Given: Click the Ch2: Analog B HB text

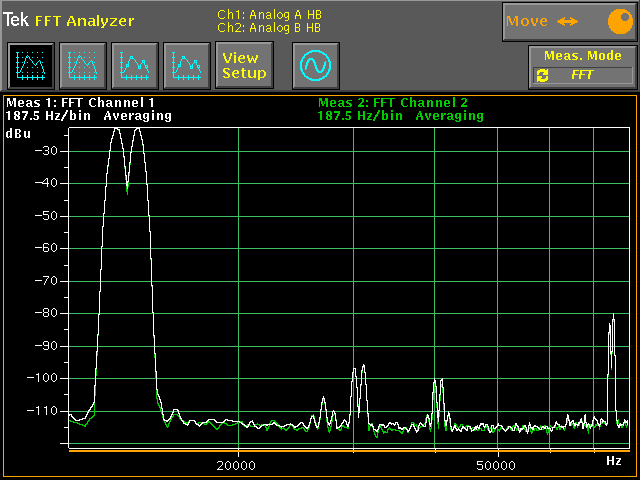Looking at the screenshot, I should point(269,28).
